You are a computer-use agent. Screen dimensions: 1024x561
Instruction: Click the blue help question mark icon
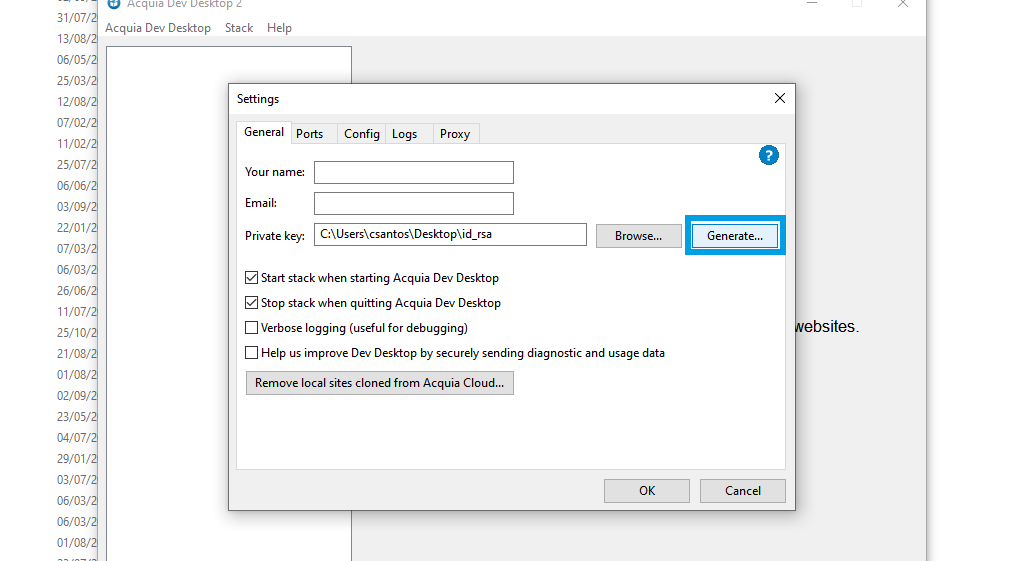coord(768,155)
